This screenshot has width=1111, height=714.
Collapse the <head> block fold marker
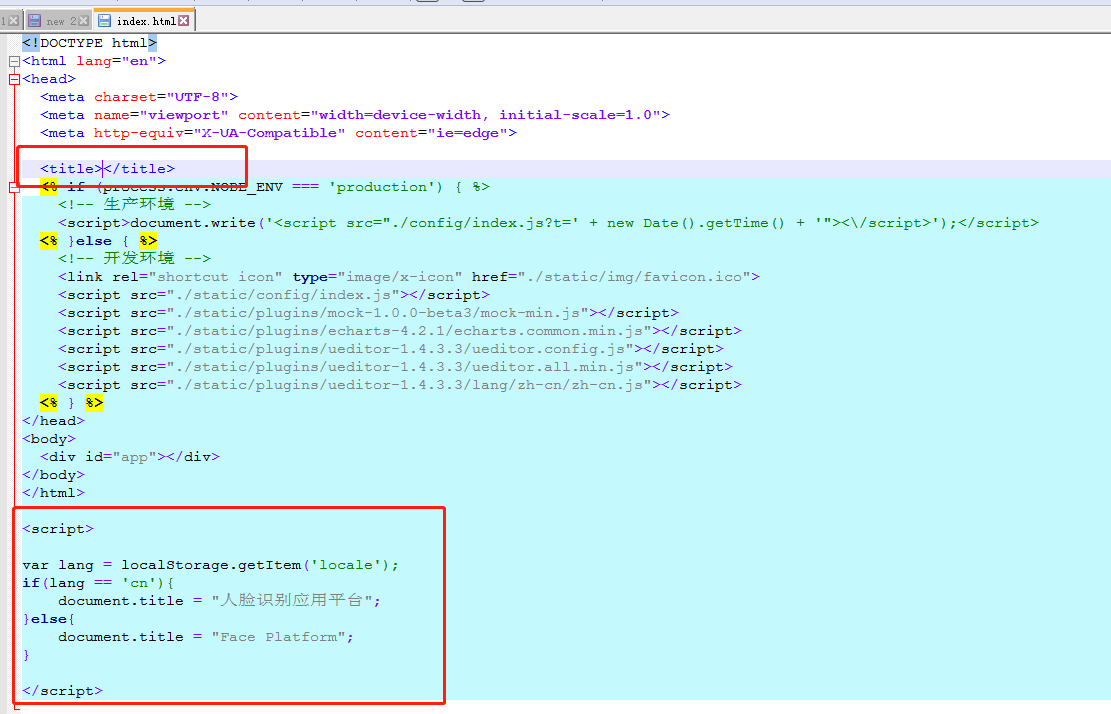tap(14, 79)
